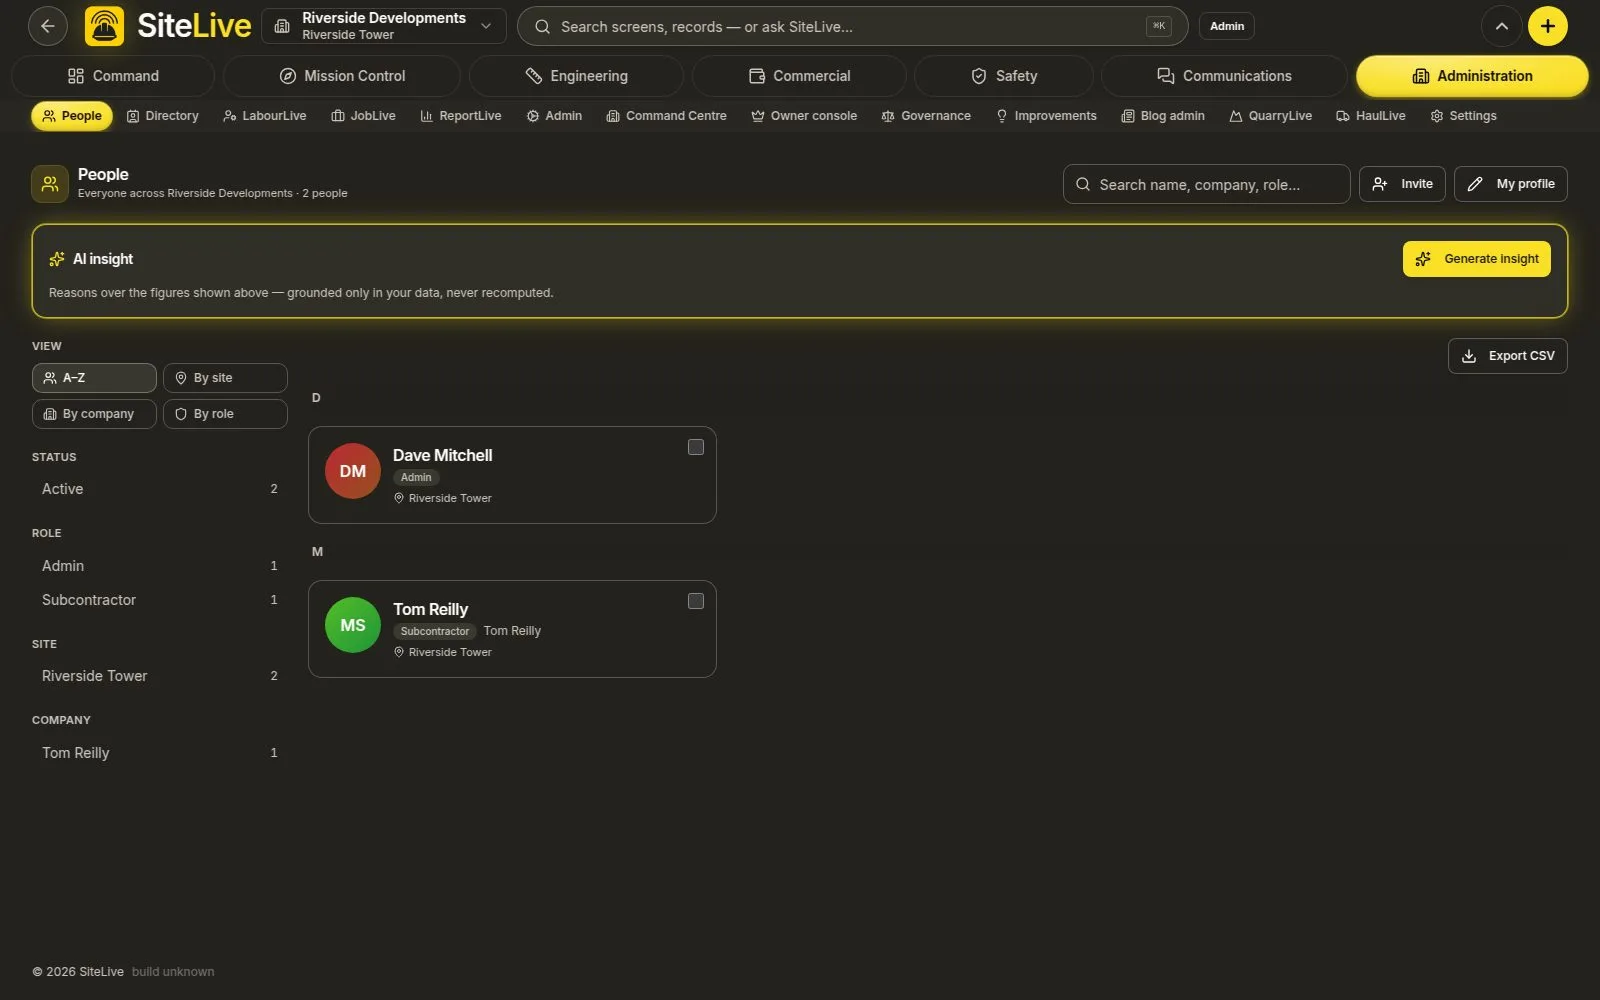
Task: Click the MS avatar
Action: point(353,625)
